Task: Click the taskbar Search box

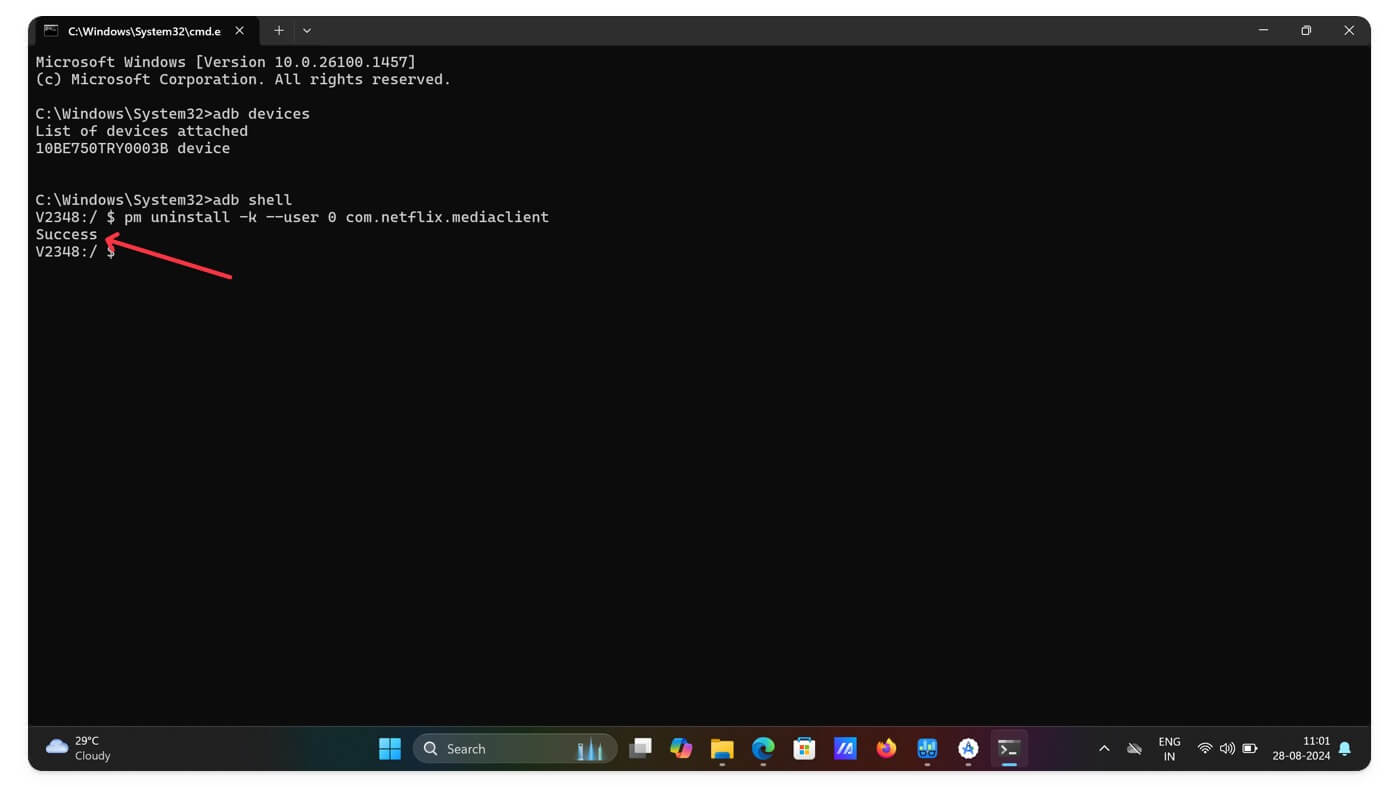Action: 515,748
